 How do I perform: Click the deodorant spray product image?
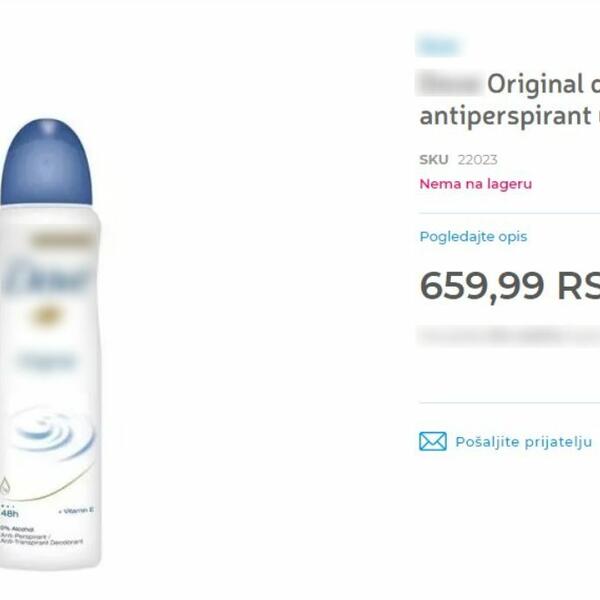pyautogui.click(x=50, y=343)
